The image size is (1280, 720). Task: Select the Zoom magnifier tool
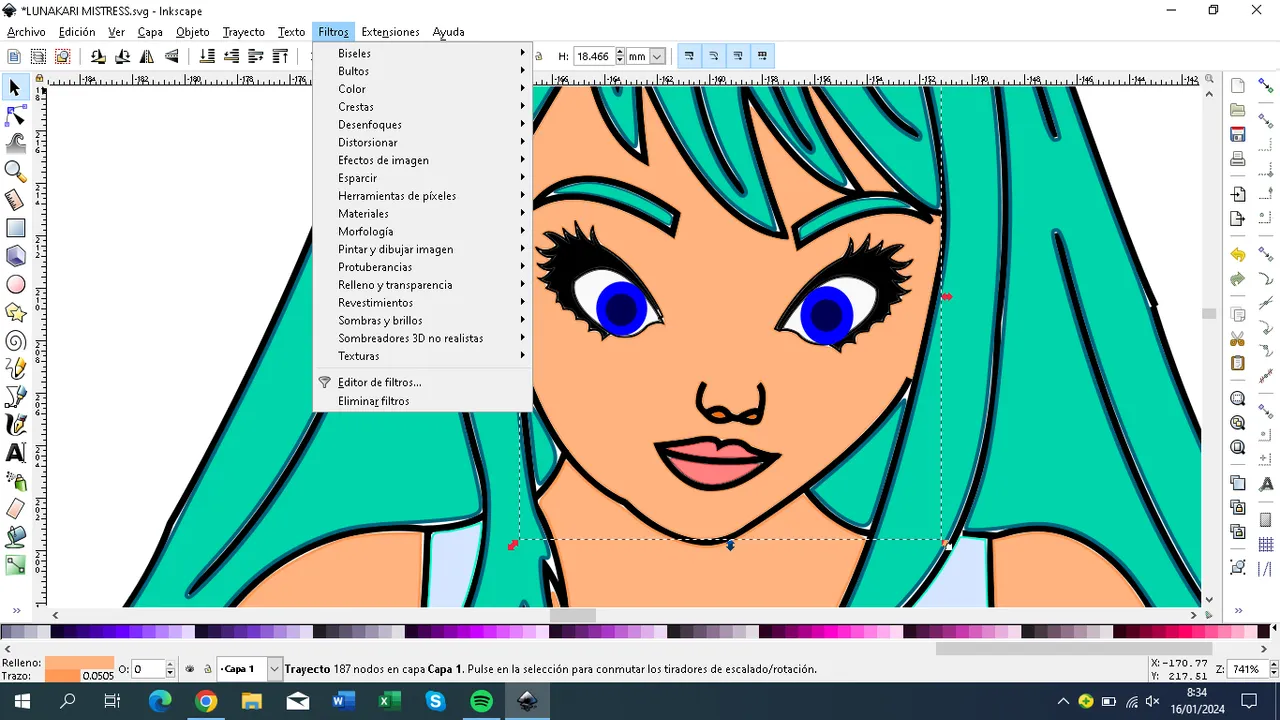coord(15,172)
